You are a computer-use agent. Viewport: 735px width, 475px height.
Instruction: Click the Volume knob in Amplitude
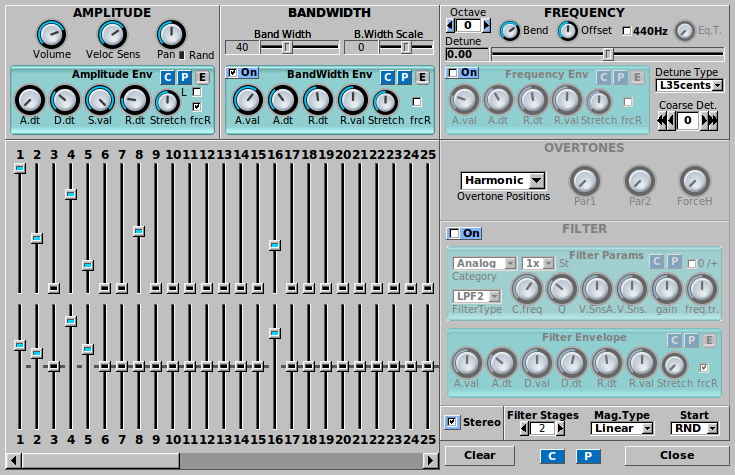click(x=52, y=33)
